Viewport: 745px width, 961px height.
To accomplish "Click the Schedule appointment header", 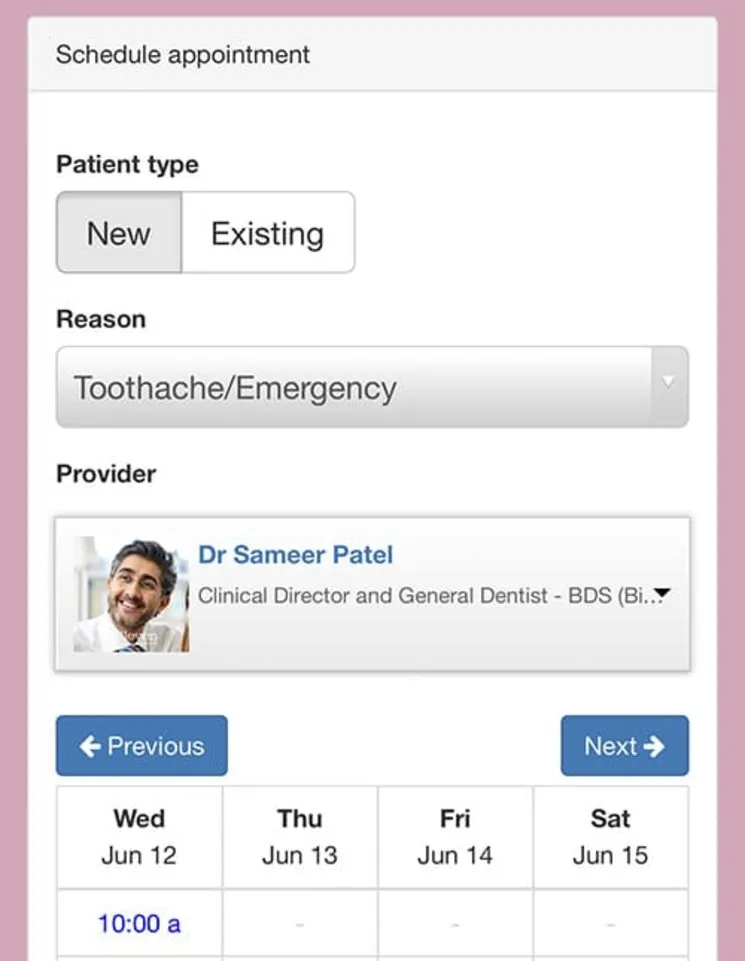I will tap(183, 54).
